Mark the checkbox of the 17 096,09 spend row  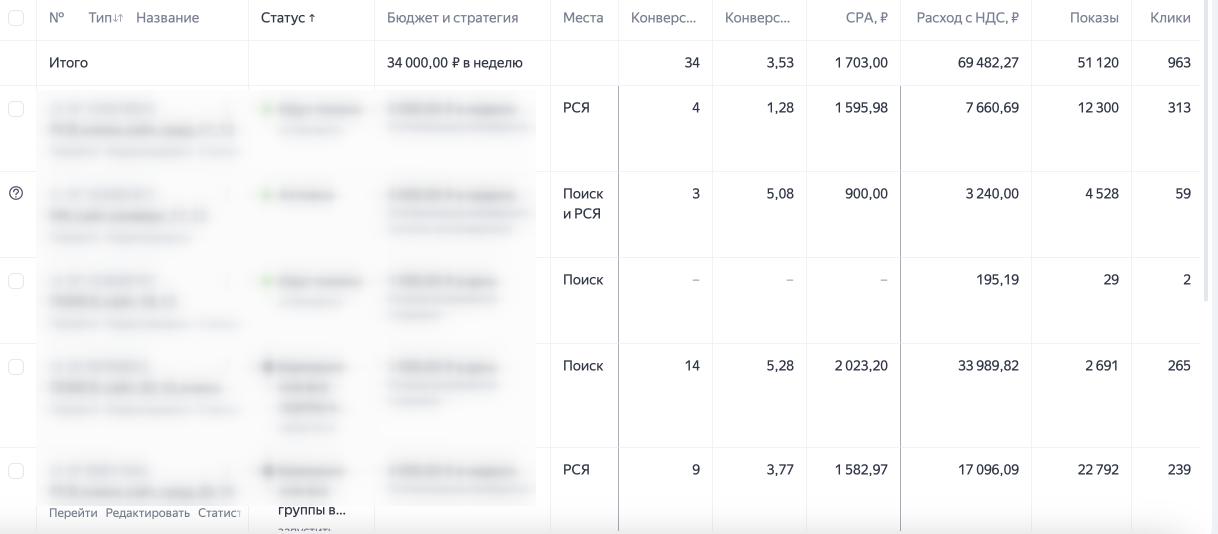point(16,471)
